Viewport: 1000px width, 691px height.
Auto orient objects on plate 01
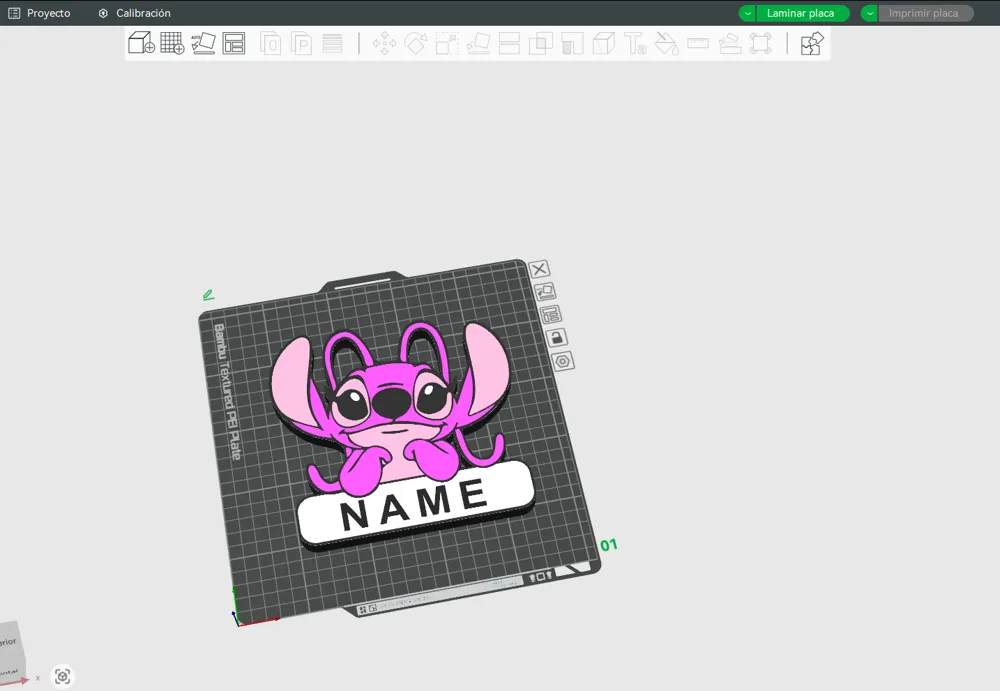pos(545,292)
